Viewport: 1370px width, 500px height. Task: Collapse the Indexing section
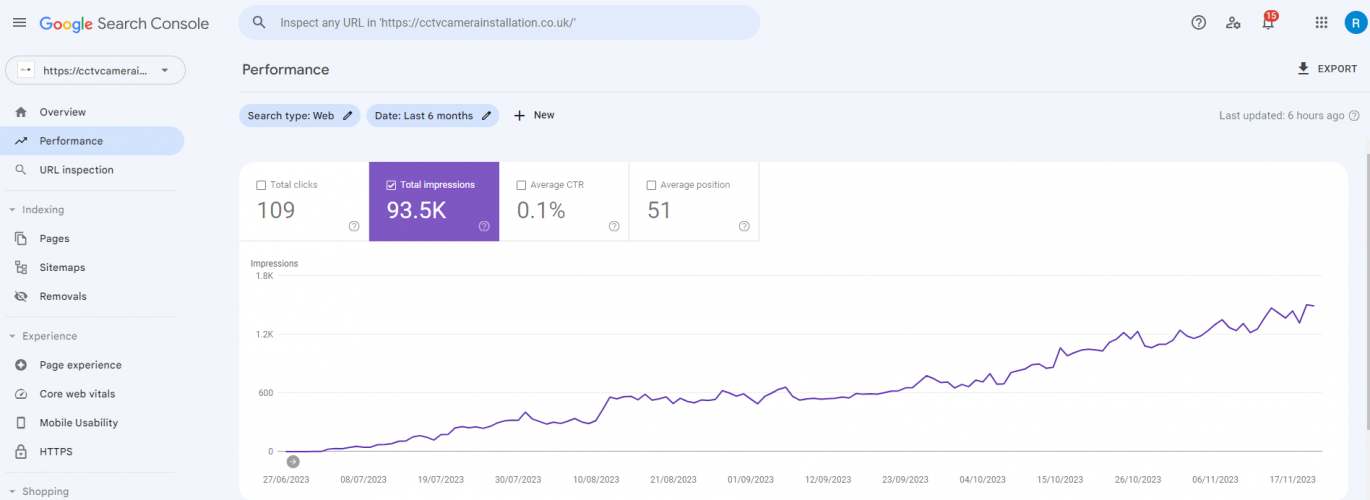(12, 210)
